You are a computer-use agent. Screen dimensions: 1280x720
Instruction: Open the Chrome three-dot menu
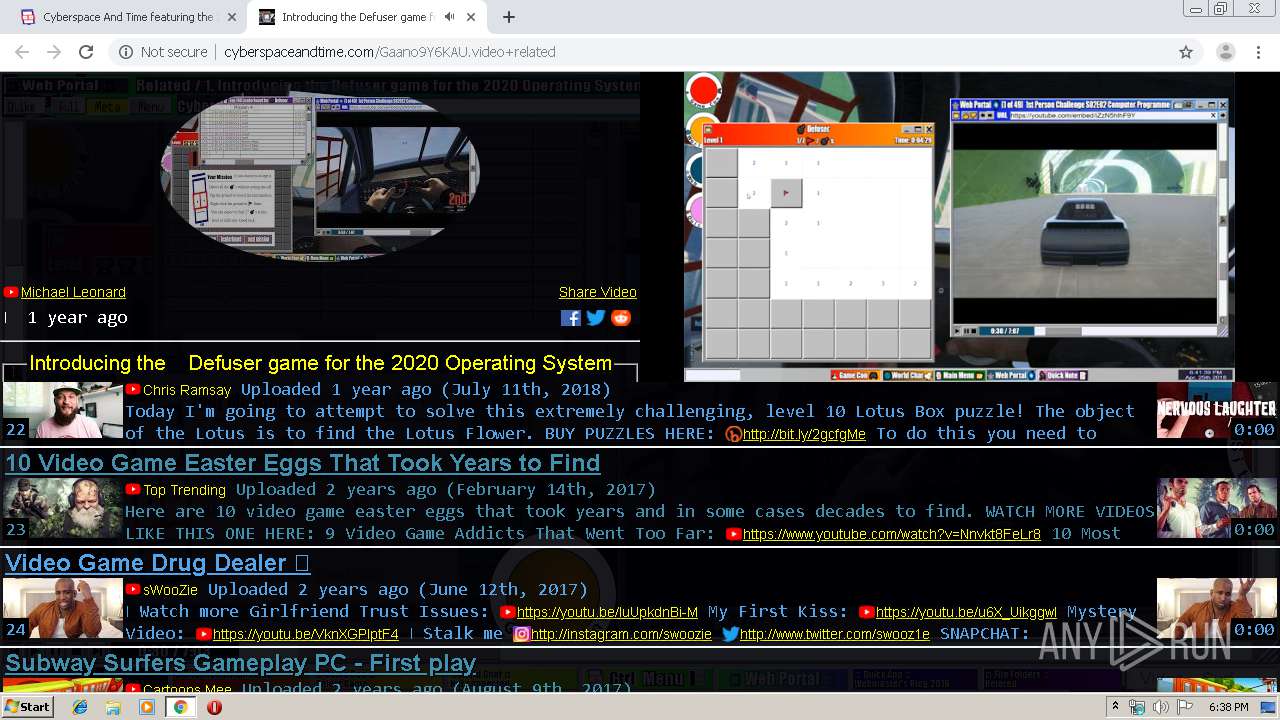click(1258, 52)
